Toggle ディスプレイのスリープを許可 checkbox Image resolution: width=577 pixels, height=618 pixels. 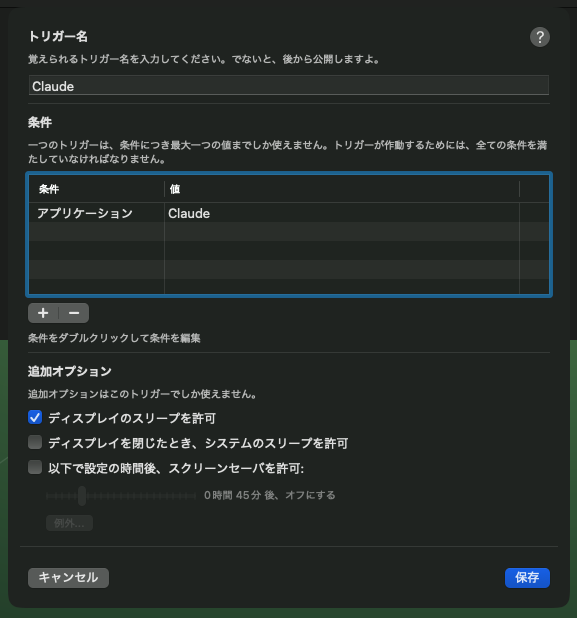(35, 417)
